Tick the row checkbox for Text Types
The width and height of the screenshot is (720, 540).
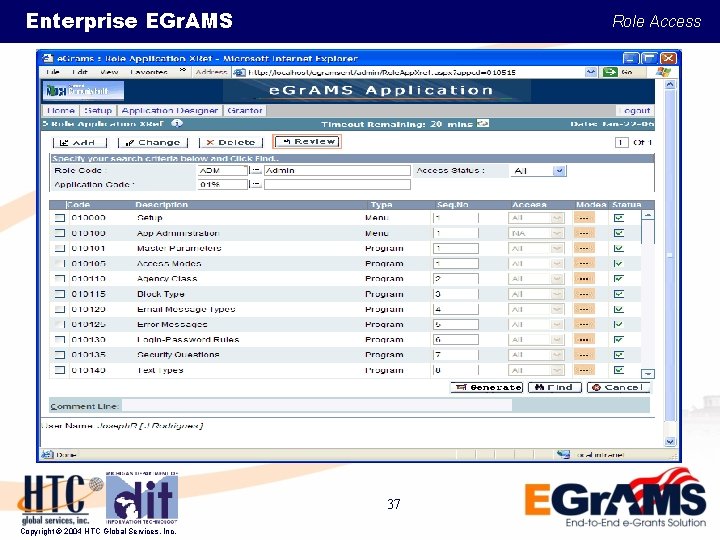click(60, 370)
